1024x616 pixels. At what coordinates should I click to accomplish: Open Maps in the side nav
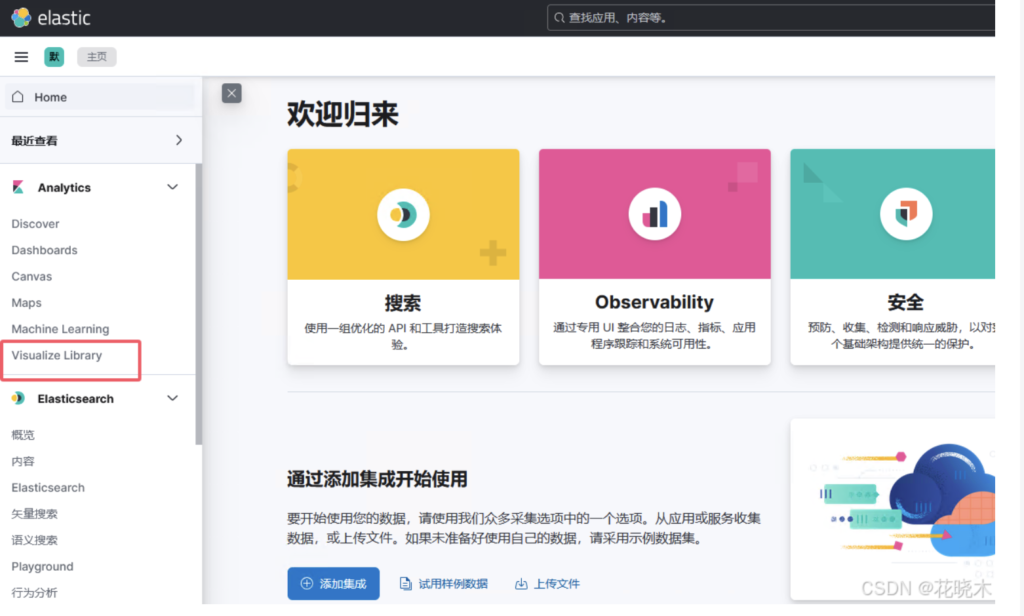26,302
